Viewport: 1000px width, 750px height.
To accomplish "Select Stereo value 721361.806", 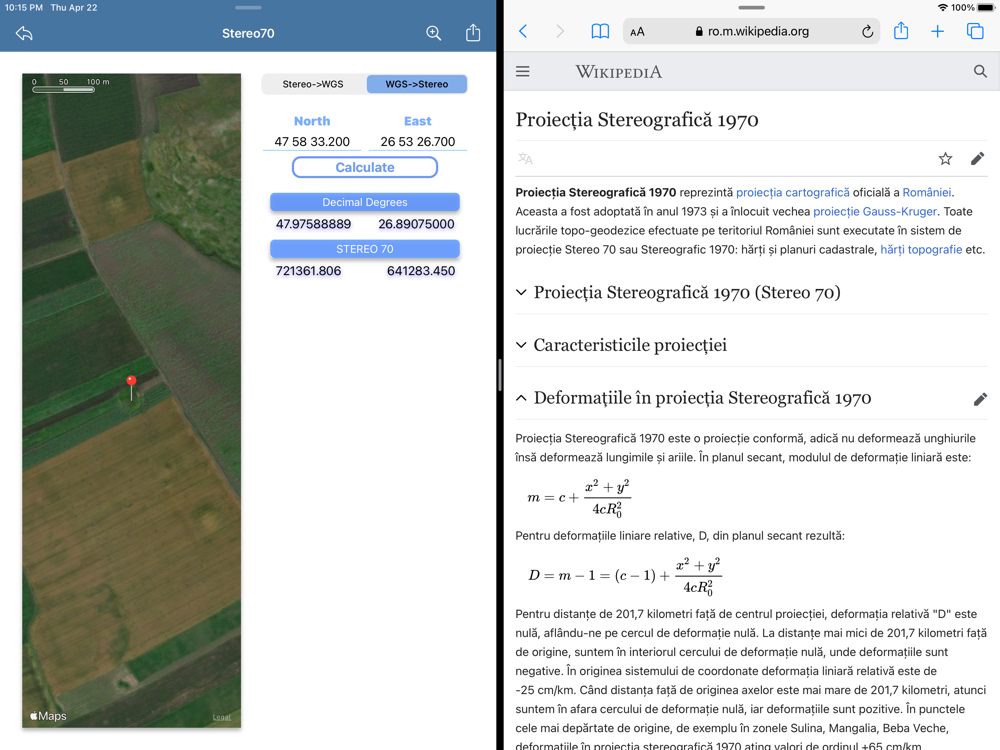I will [x=308, y=271].
